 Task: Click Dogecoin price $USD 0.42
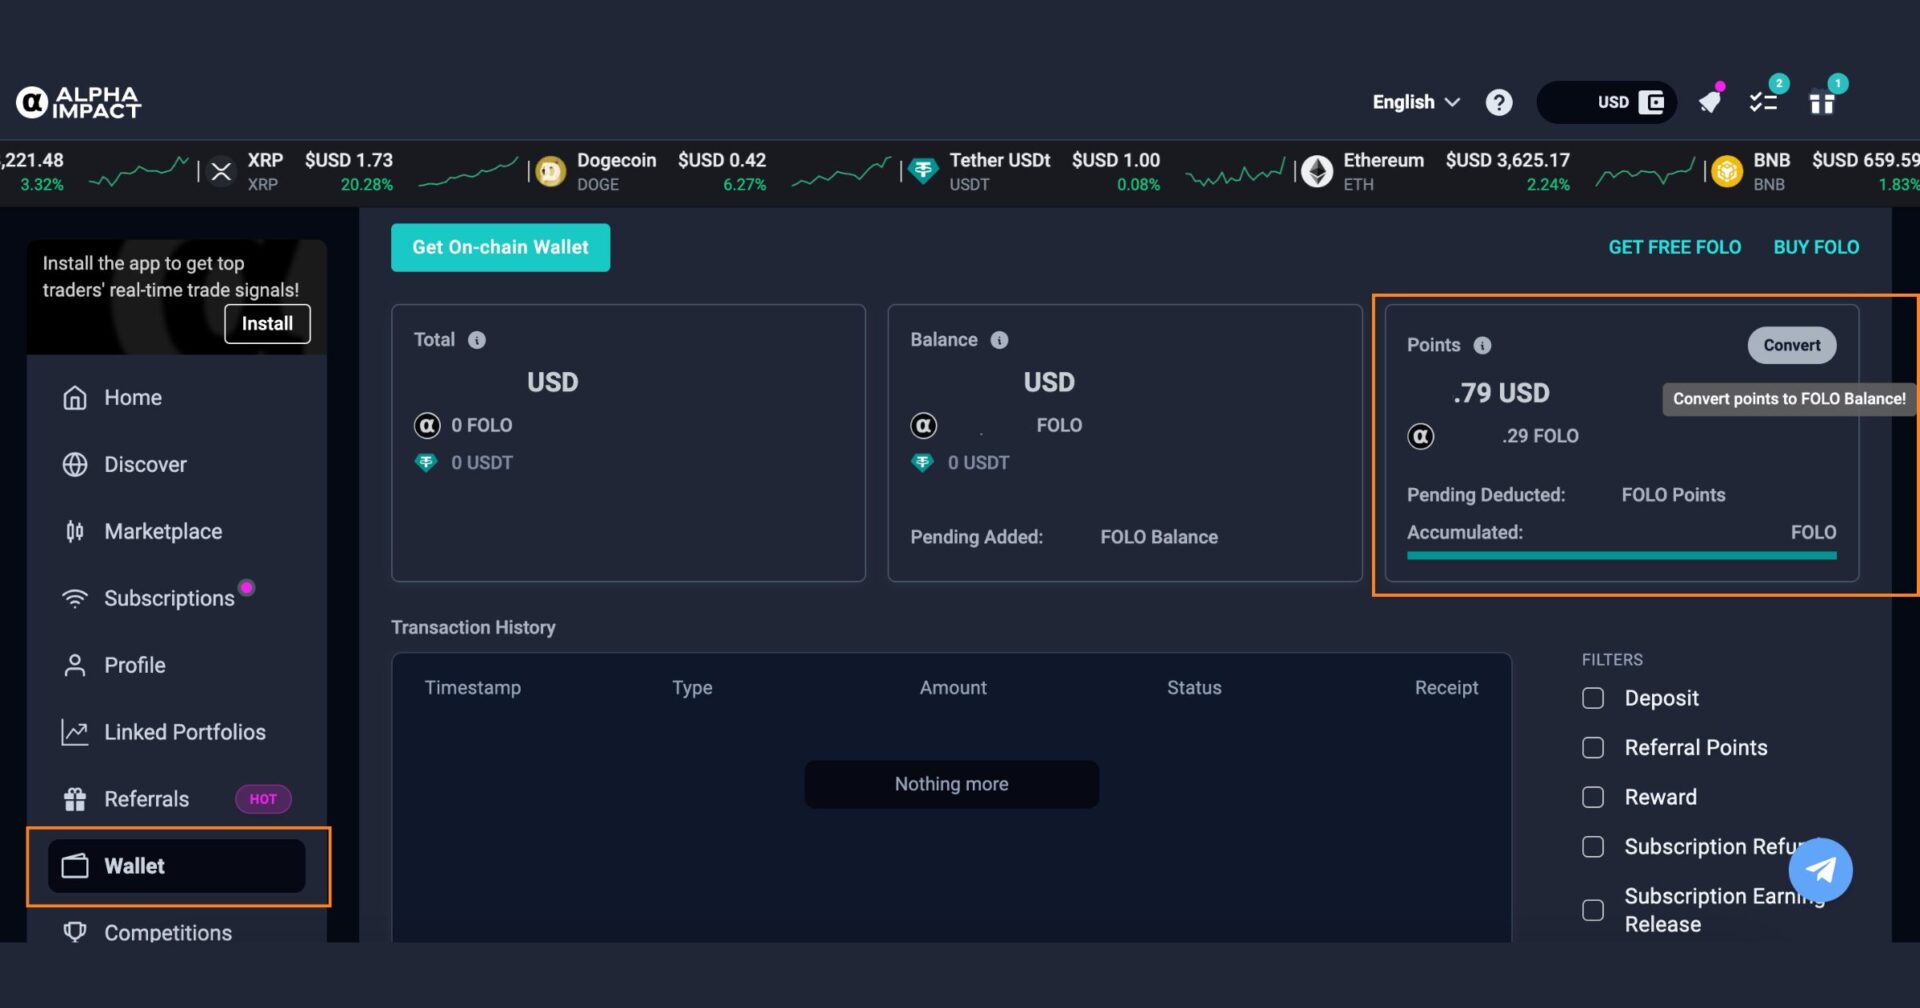[x=721, y=160]
